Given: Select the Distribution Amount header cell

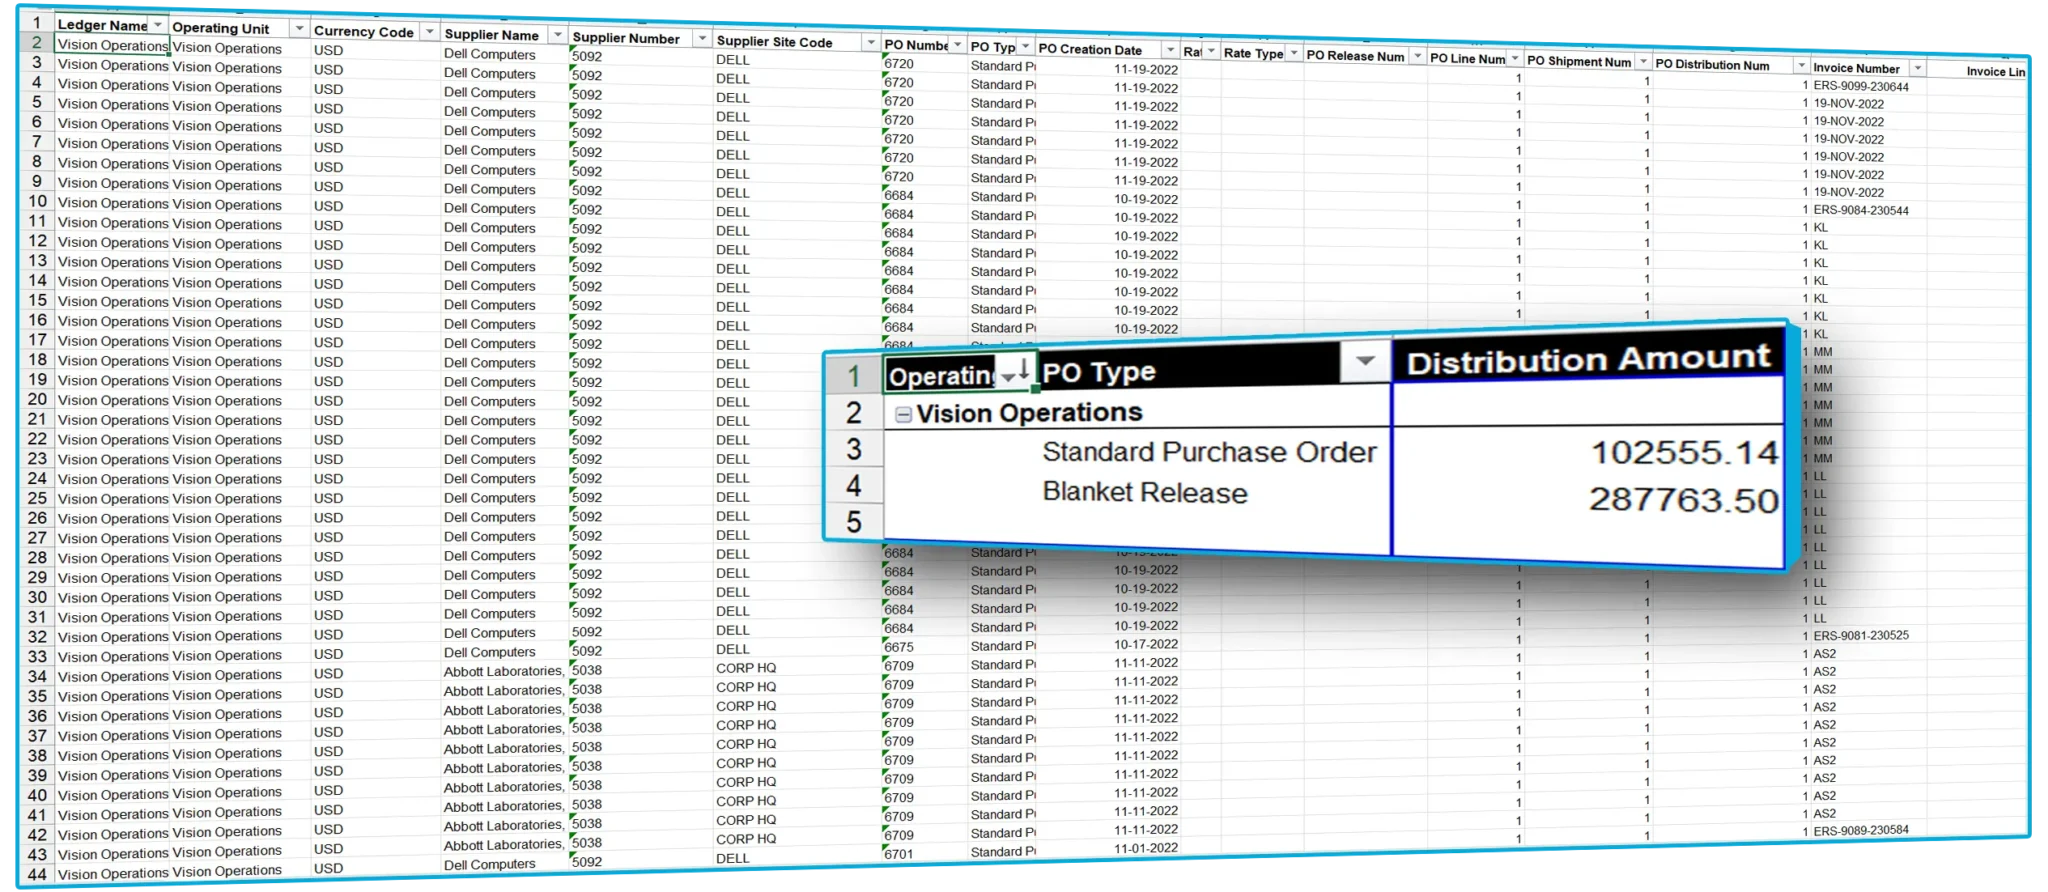Looking at the screenshot, I should 1587,360.
